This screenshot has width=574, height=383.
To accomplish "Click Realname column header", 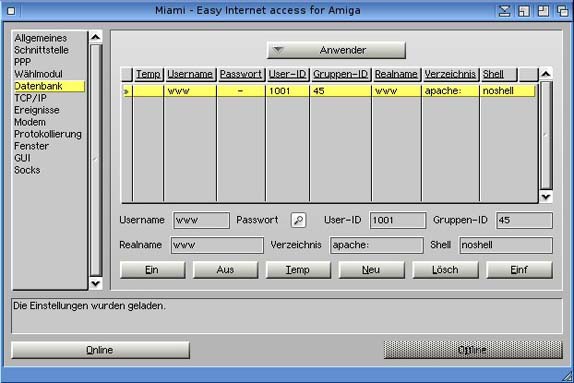I will pyautogui.click(x=396, y=74).
